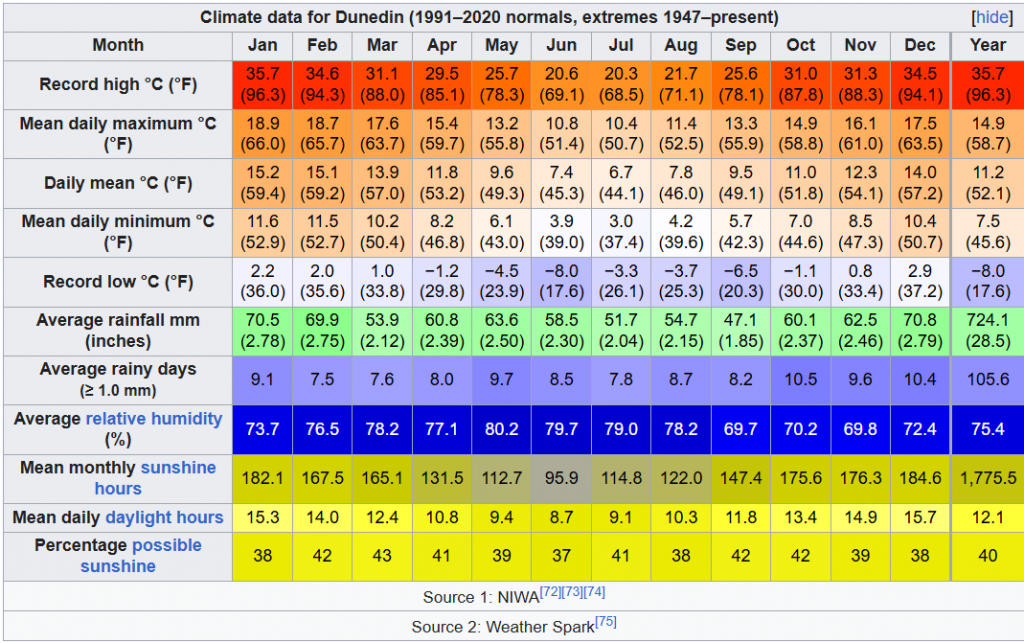Open the sunshine hours link
The width and height of the screenshot is (1024, 643).
click(155, 478)
